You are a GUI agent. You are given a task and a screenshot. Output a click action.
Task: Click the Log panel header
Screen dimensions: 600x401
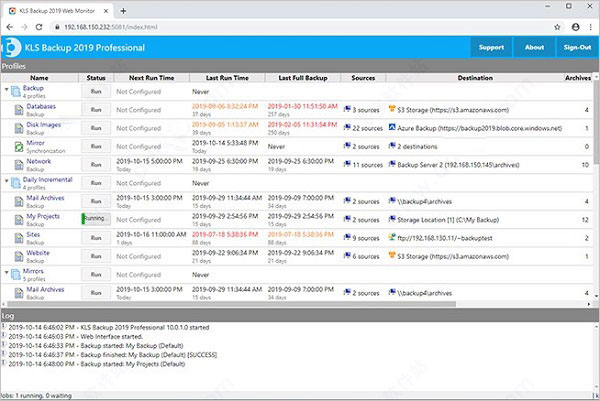point(300,316)
